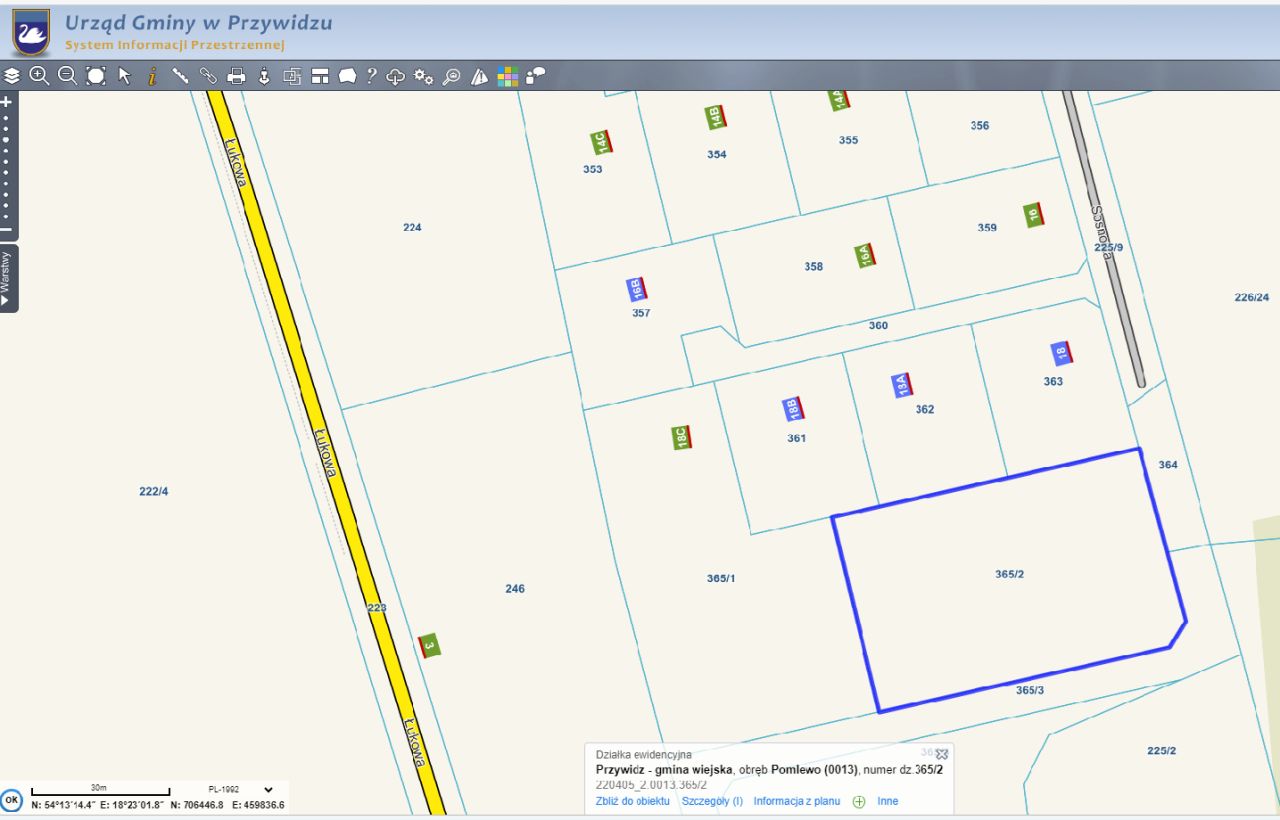Expand the Warstwy side panel

click(x=8, y=279)
